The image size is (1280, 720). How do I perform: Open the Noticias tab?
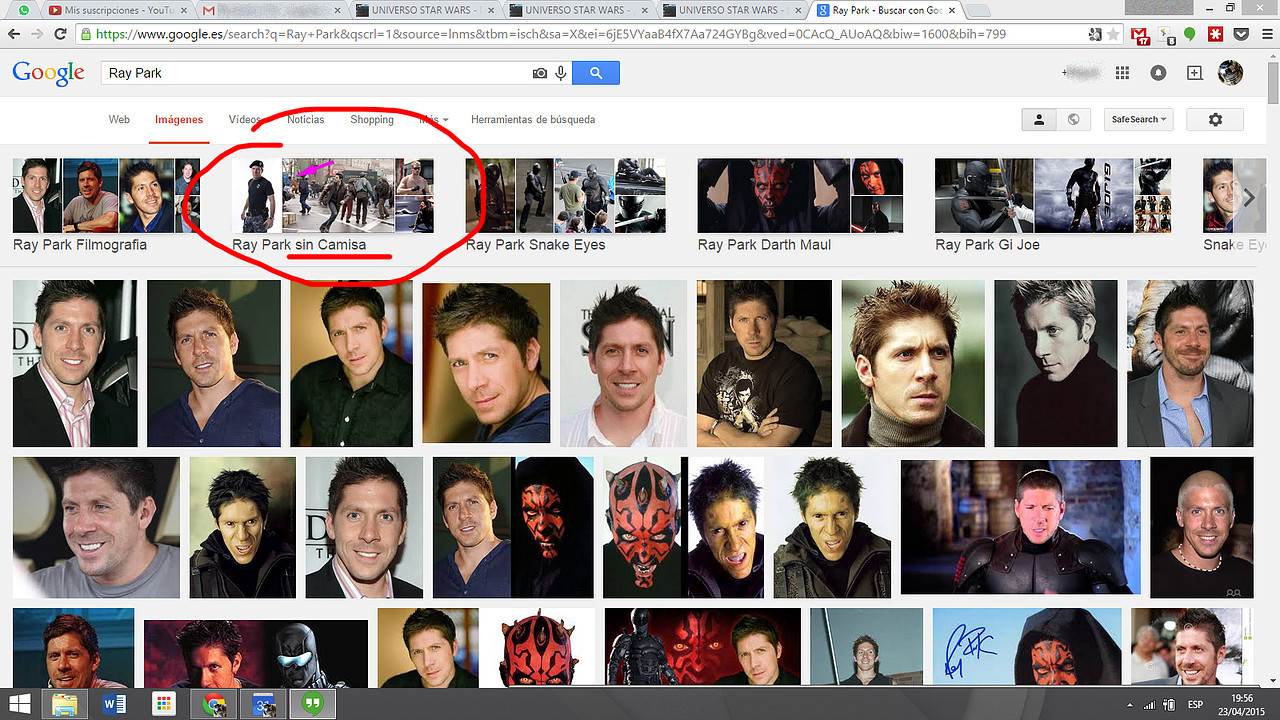[306, 119]
